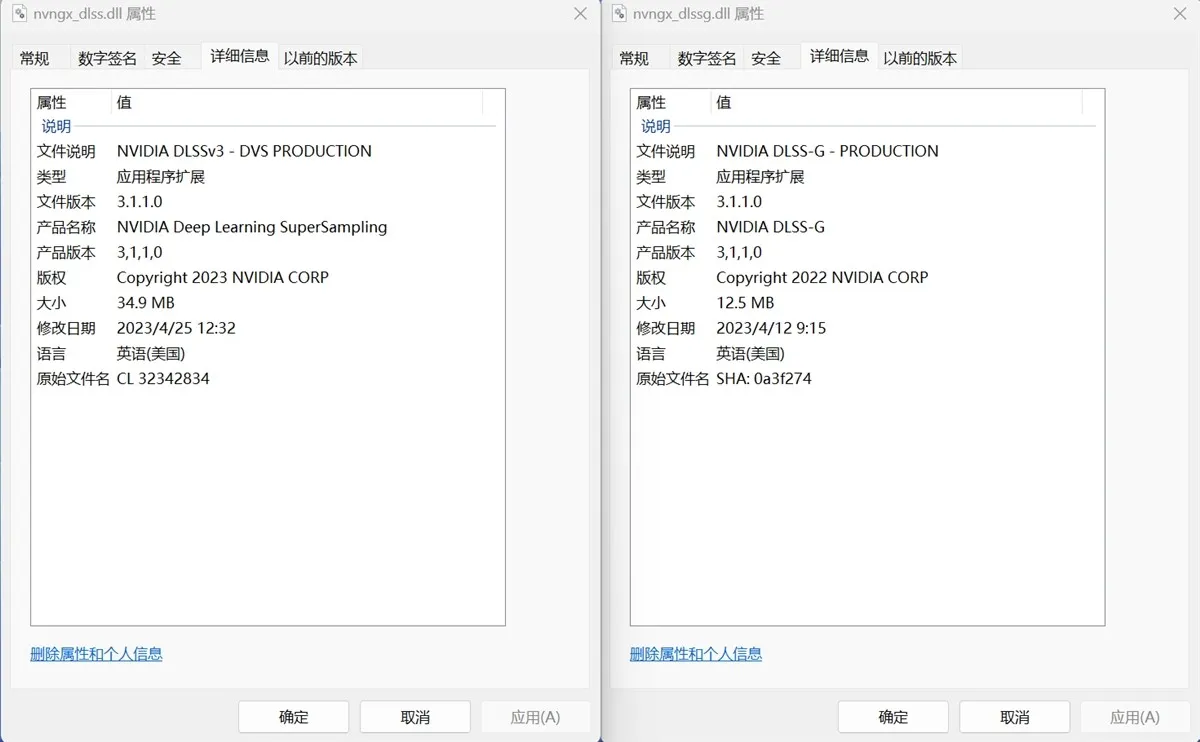Select 文件版本 row in nvngx_dlss.dll window
This screenshot has width=1200, height=742.
tap(266, 202)
